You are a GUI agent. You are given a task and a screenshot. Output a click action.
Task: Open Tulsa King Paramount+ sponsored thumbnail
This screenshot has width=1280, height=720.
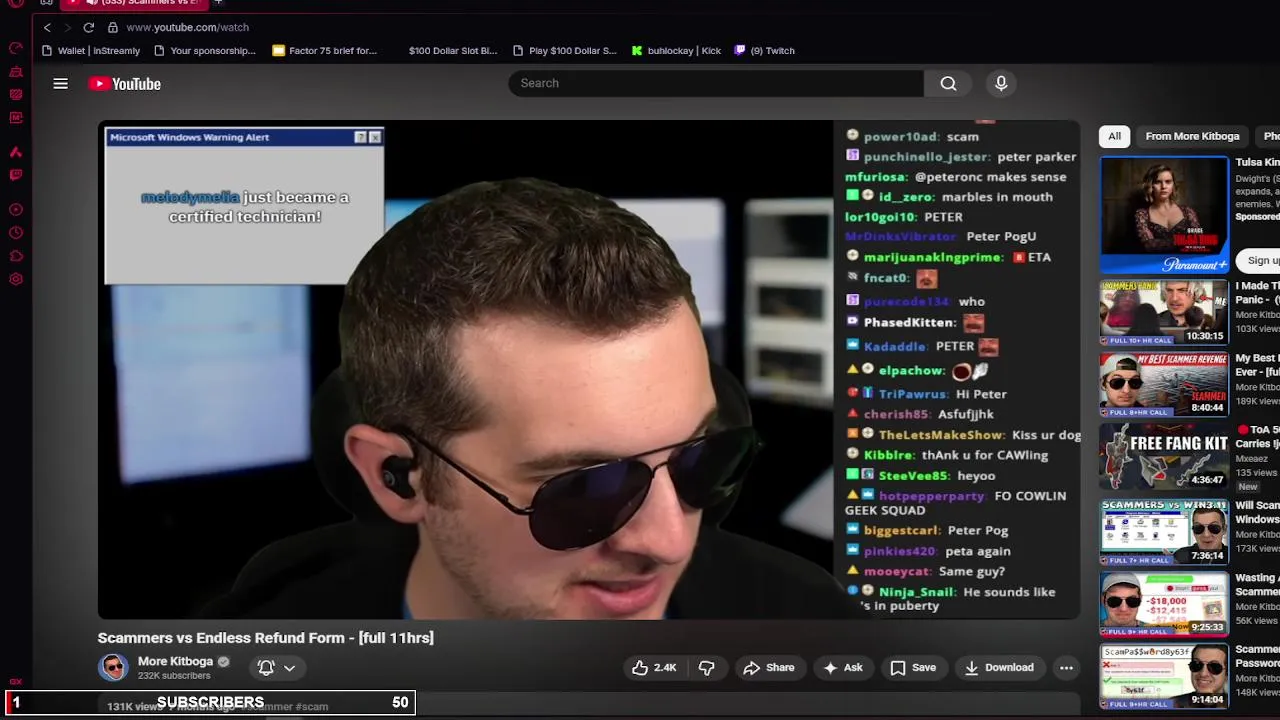click(1164, 215)
